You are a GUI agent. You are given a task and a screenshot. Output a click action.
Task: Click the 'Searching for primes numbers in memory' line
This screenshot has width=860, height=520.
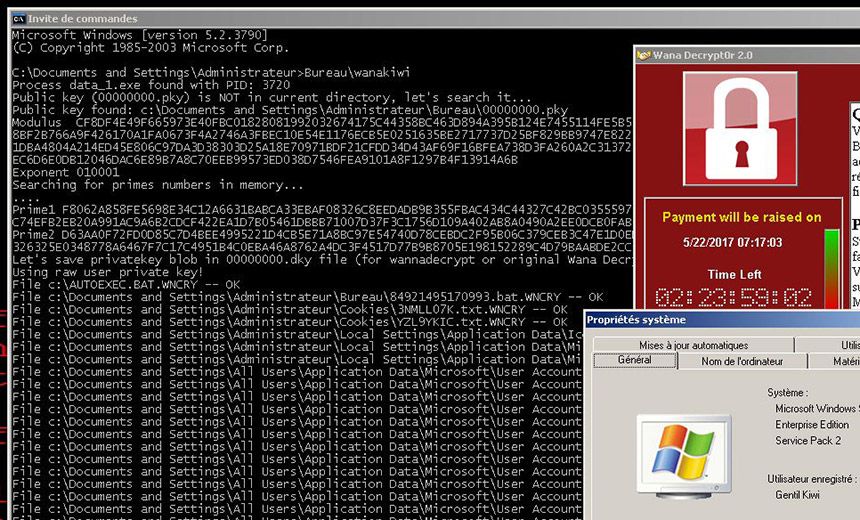(157, 185)
